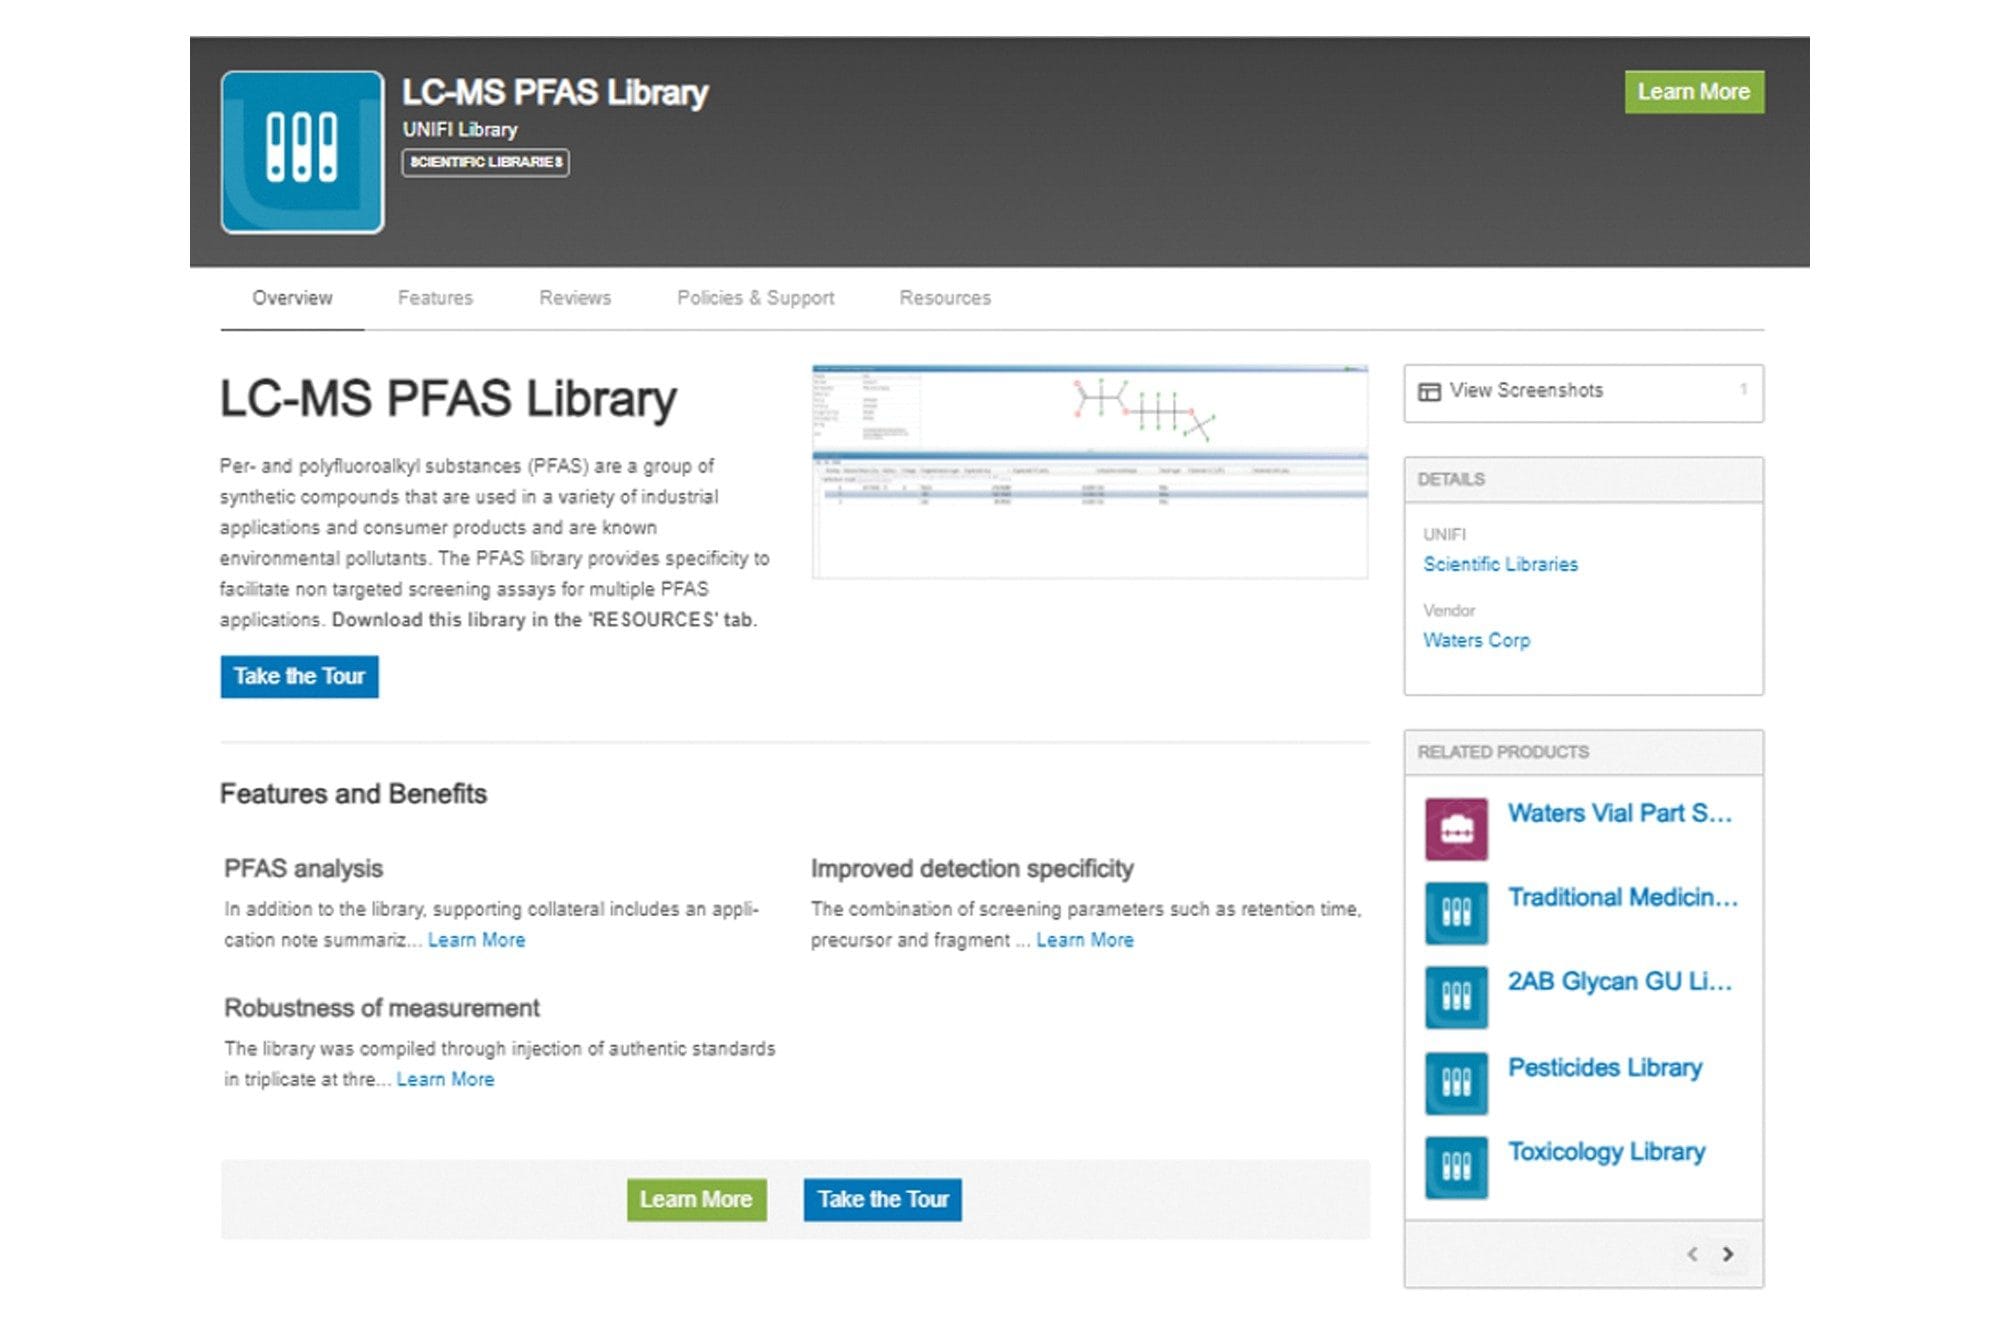The width and height of the screenshot is (2000, 1333).
Task: Open the Policies & Support tab
Action: click(x=756, y=298)
